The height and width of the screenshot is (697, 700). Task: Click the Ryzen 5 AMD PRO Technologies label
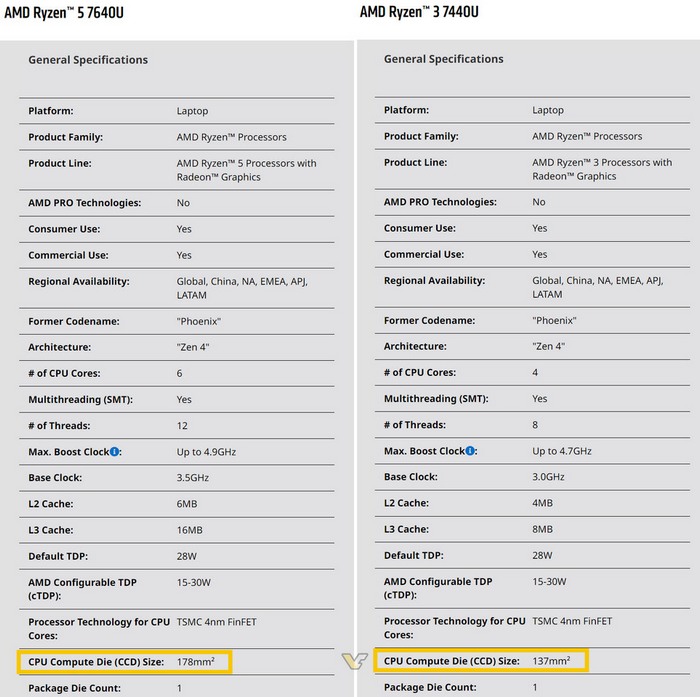(85, 203)
